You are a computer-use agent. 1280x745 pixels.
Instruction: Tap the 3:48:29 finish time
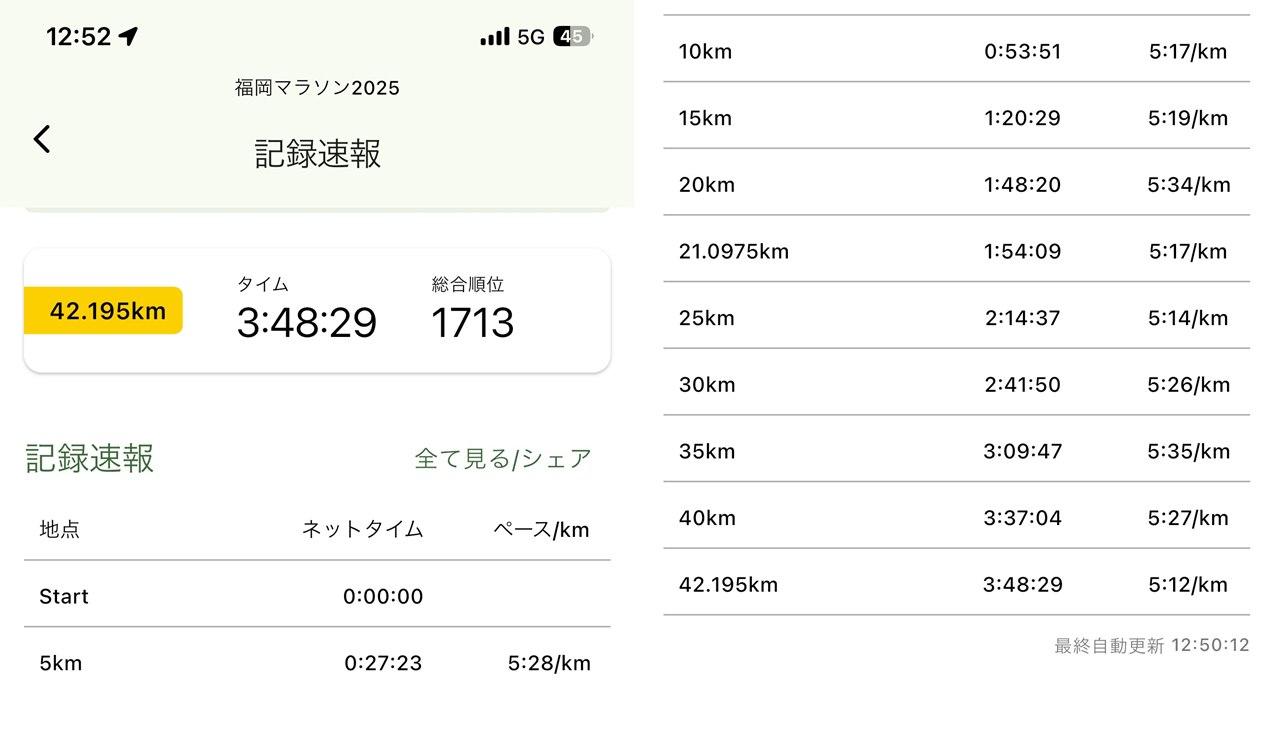(x=306, y=323)
